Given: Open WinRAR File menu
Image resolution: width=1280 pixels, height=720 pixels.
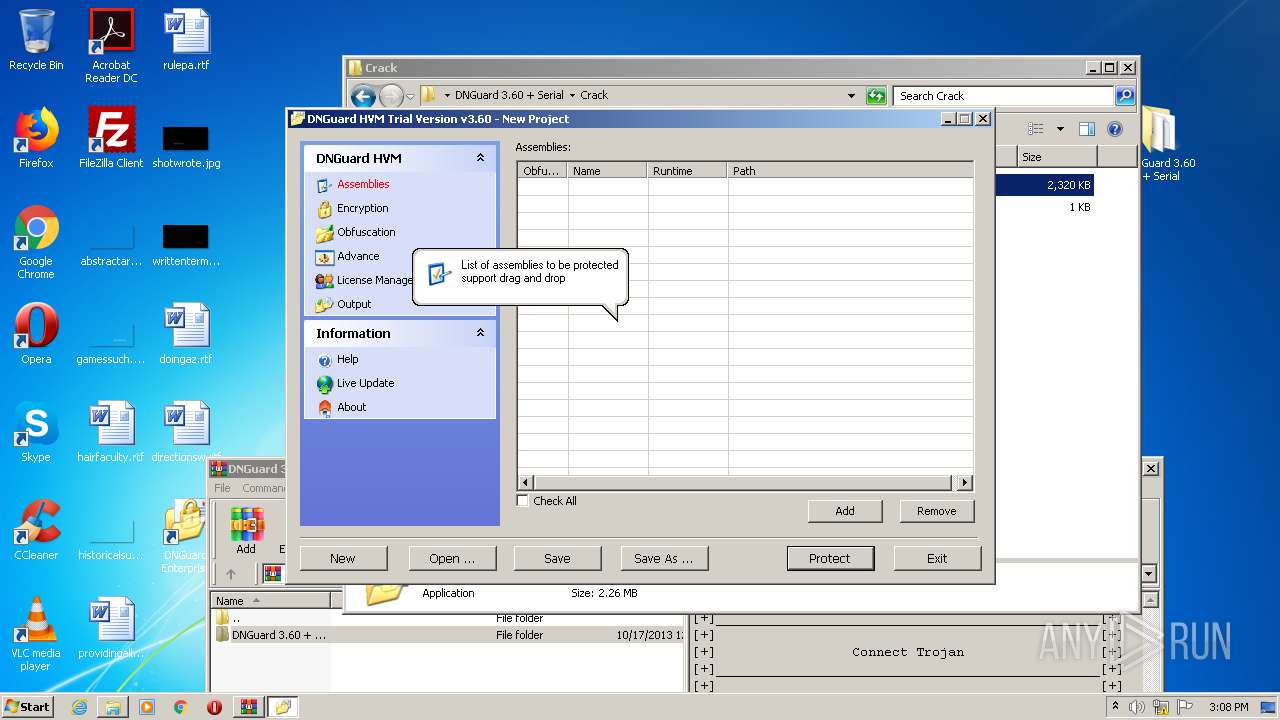Looking at the screenshot, I should pos(222,488).
